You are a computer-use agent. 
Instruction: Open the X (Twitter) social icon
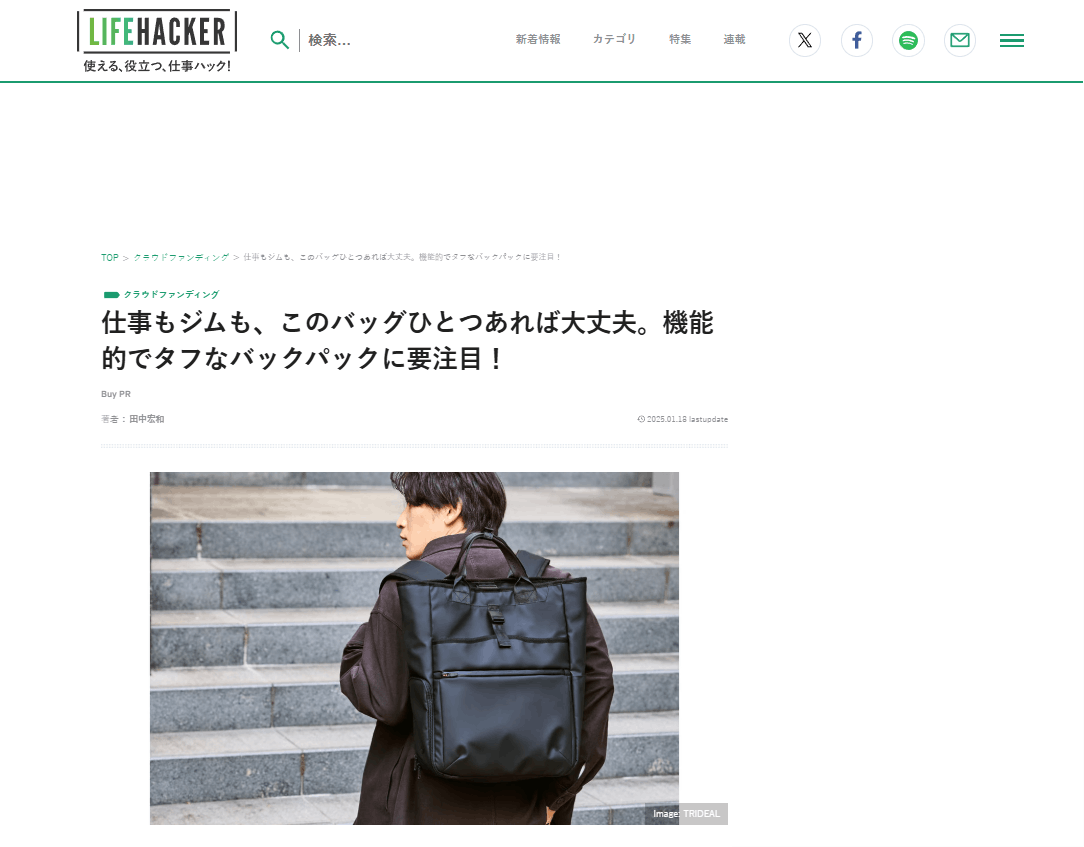(x=805, y=40)
